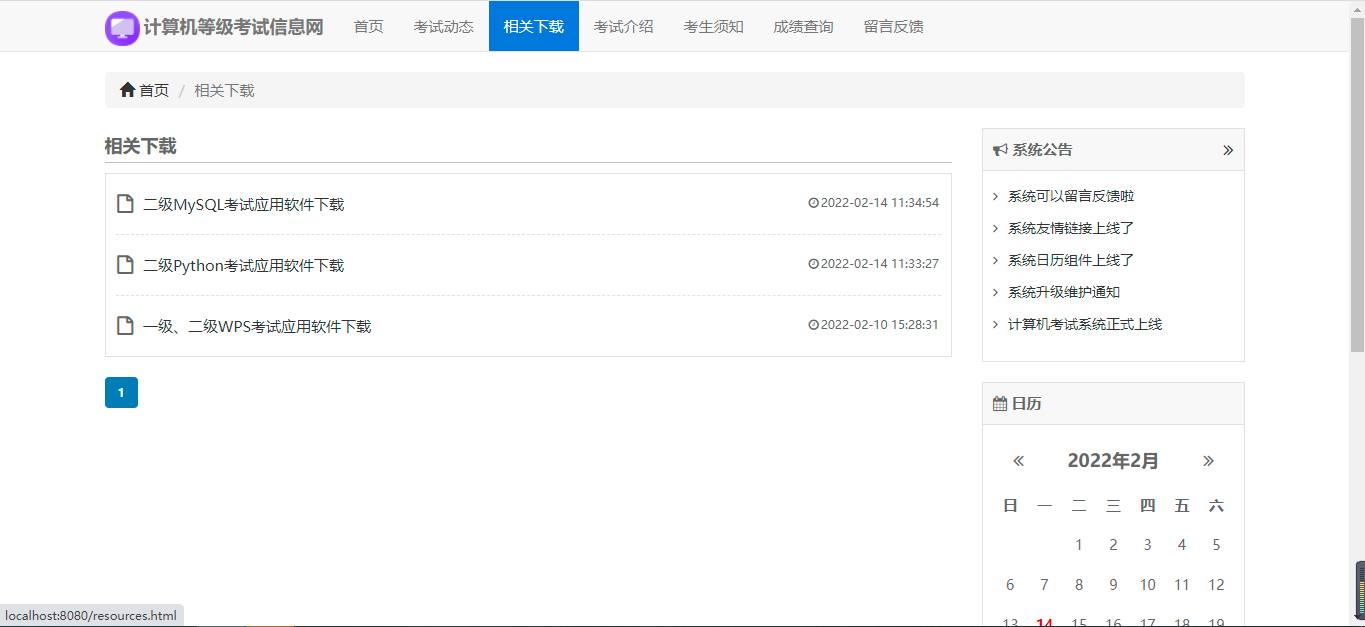The height and width of the screenshot is (627, 1365).
Task: Click clock icon next to 11:33:27 timestamp
Action: [x=813, y=264]
